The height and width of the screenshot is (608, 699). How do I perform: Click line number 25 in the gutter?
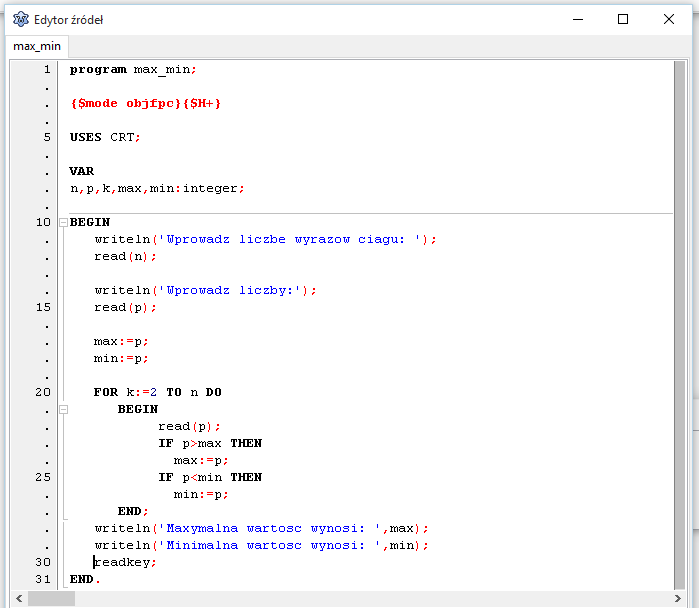43,477
